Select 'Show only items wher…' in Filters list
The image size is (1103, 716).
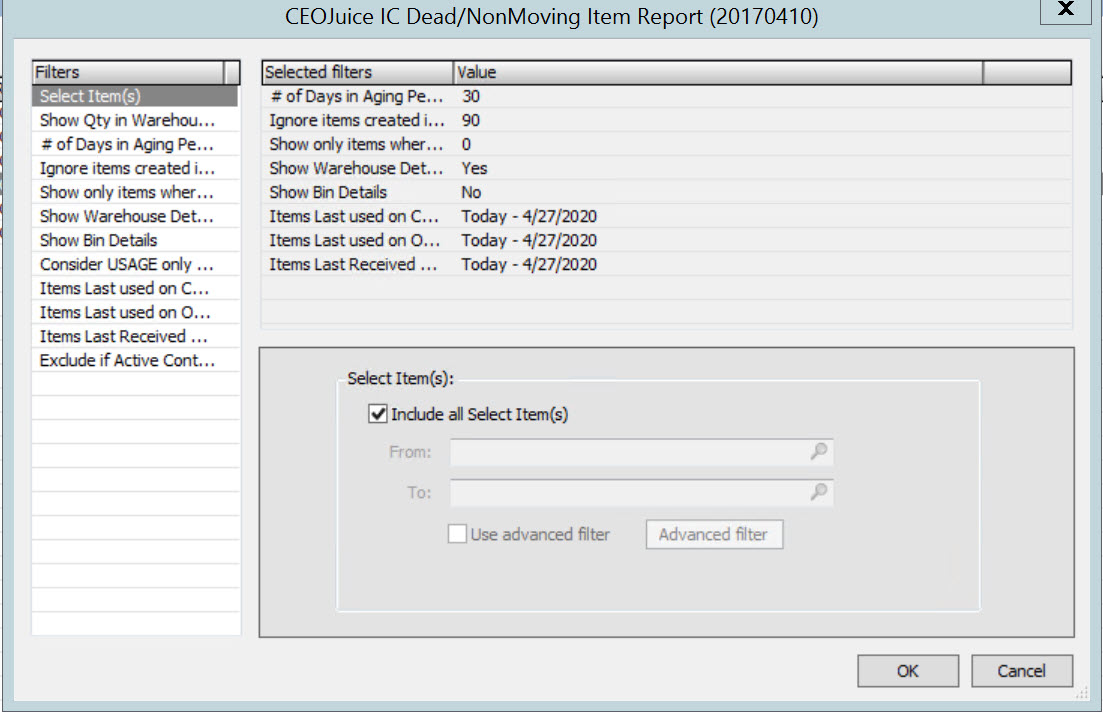(135, 192)
